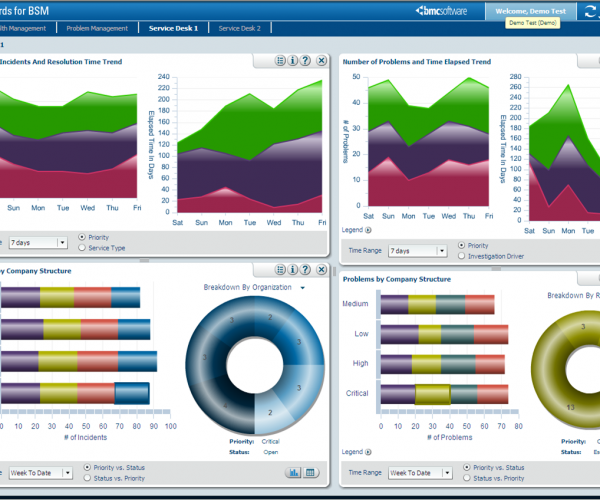Select Priority radio in Problems trend panel

pyautogui.click(x=461, y=245)
